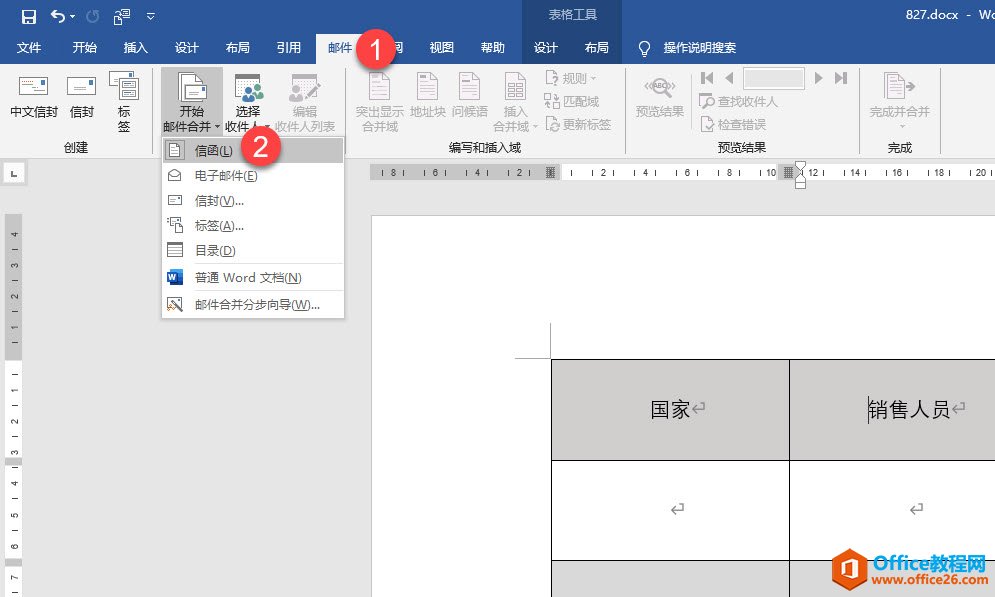The height and width of the screenshot is (597, 995).
Task: Select the 邮件 ribbon tab
Action: click(x=340, y=48)
